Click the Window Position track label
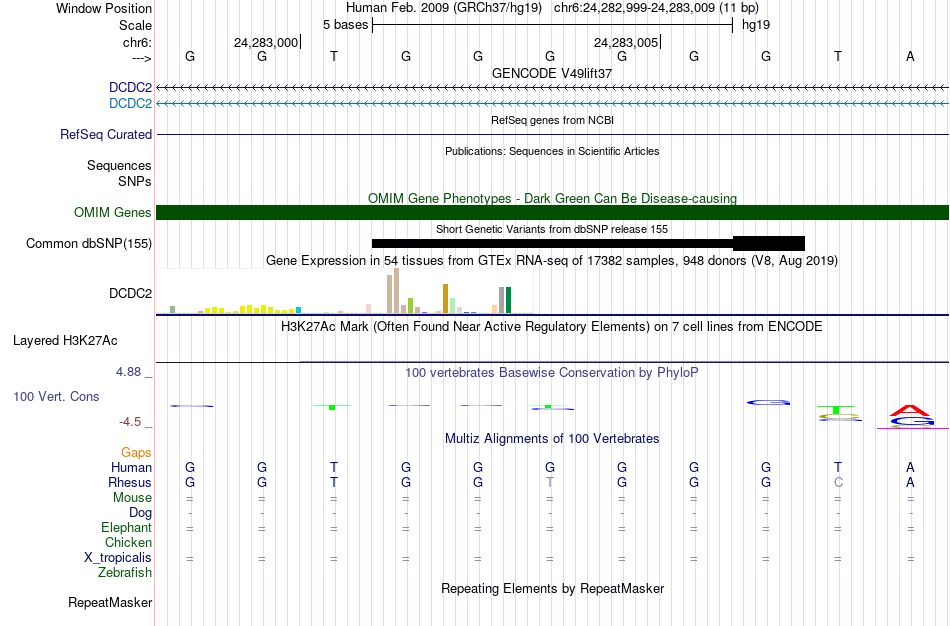 (104, 8)
